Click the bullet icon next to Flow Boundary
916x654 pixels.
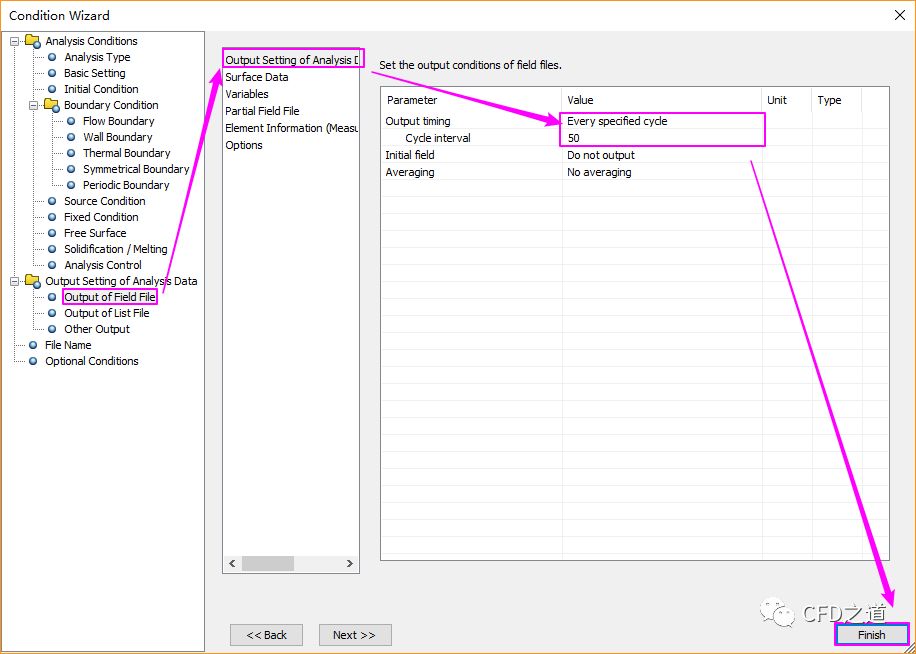pos(71,121)
